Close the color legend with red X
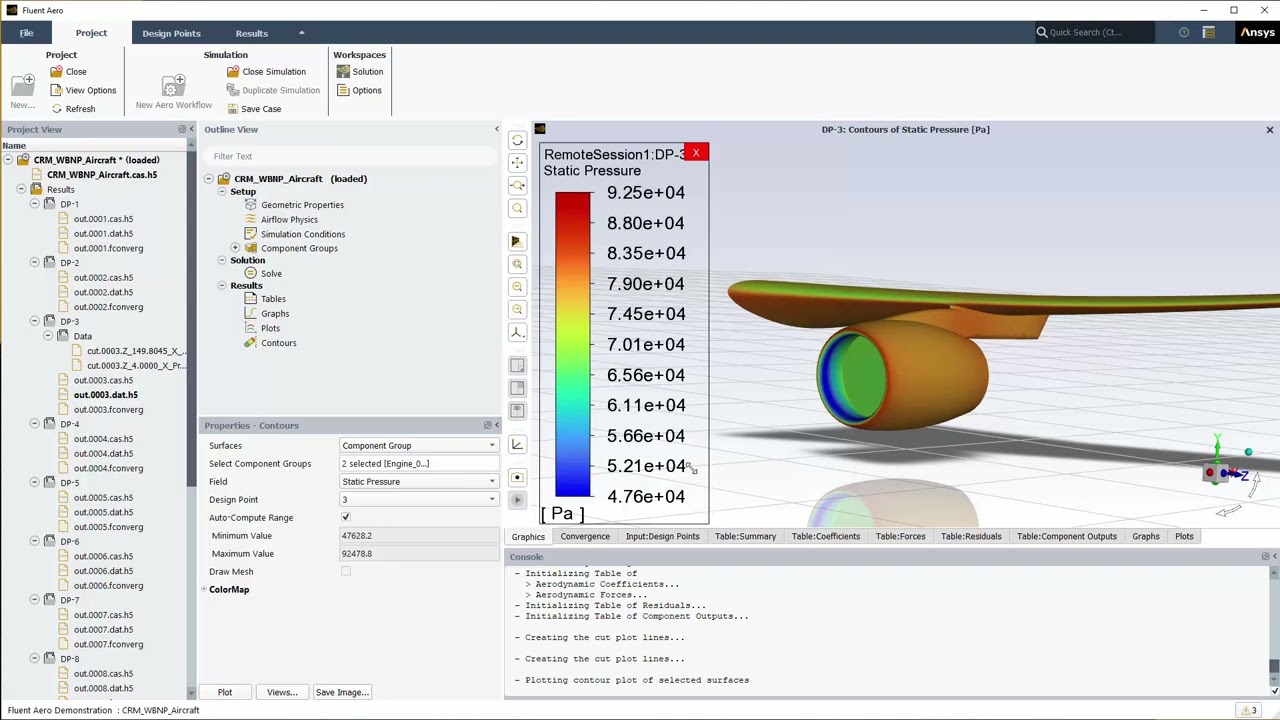This screenshot has width=1280, height=720. point(696,153)
